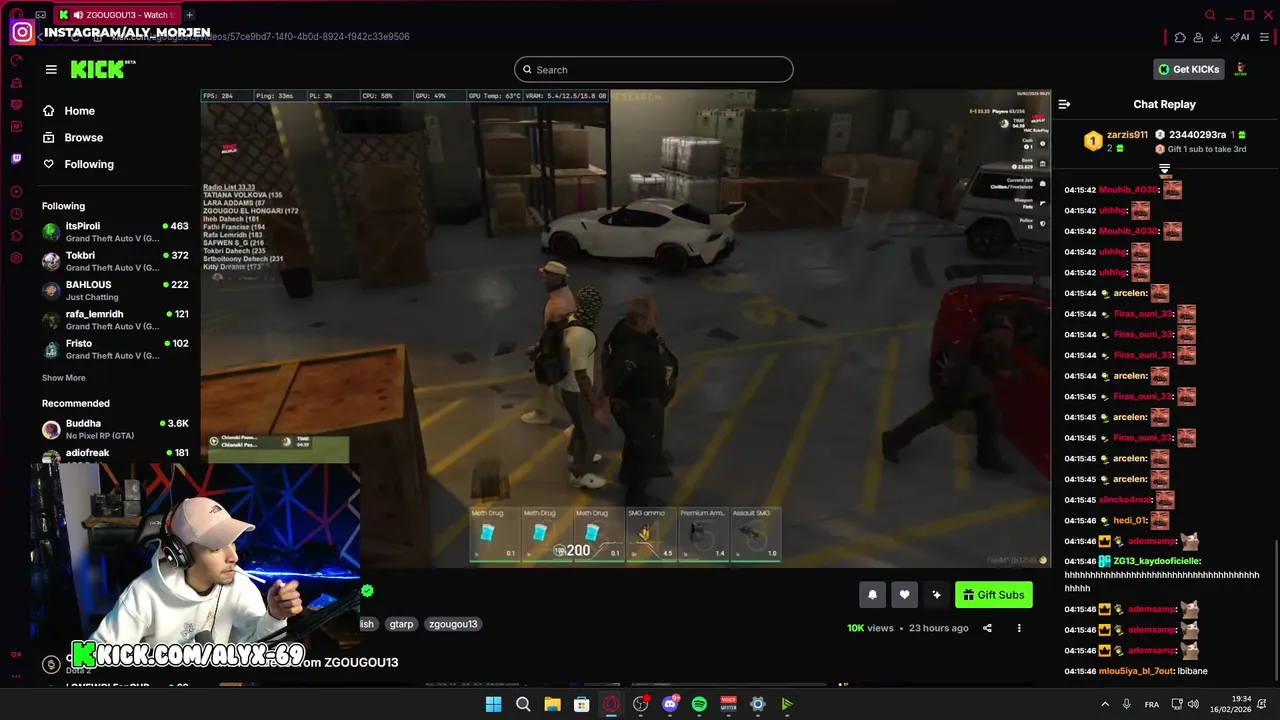The width and height of the screenshot is (1280, 720).
Task: Open the itsPiroli followed channel
Action: click(x=115, y=232)
